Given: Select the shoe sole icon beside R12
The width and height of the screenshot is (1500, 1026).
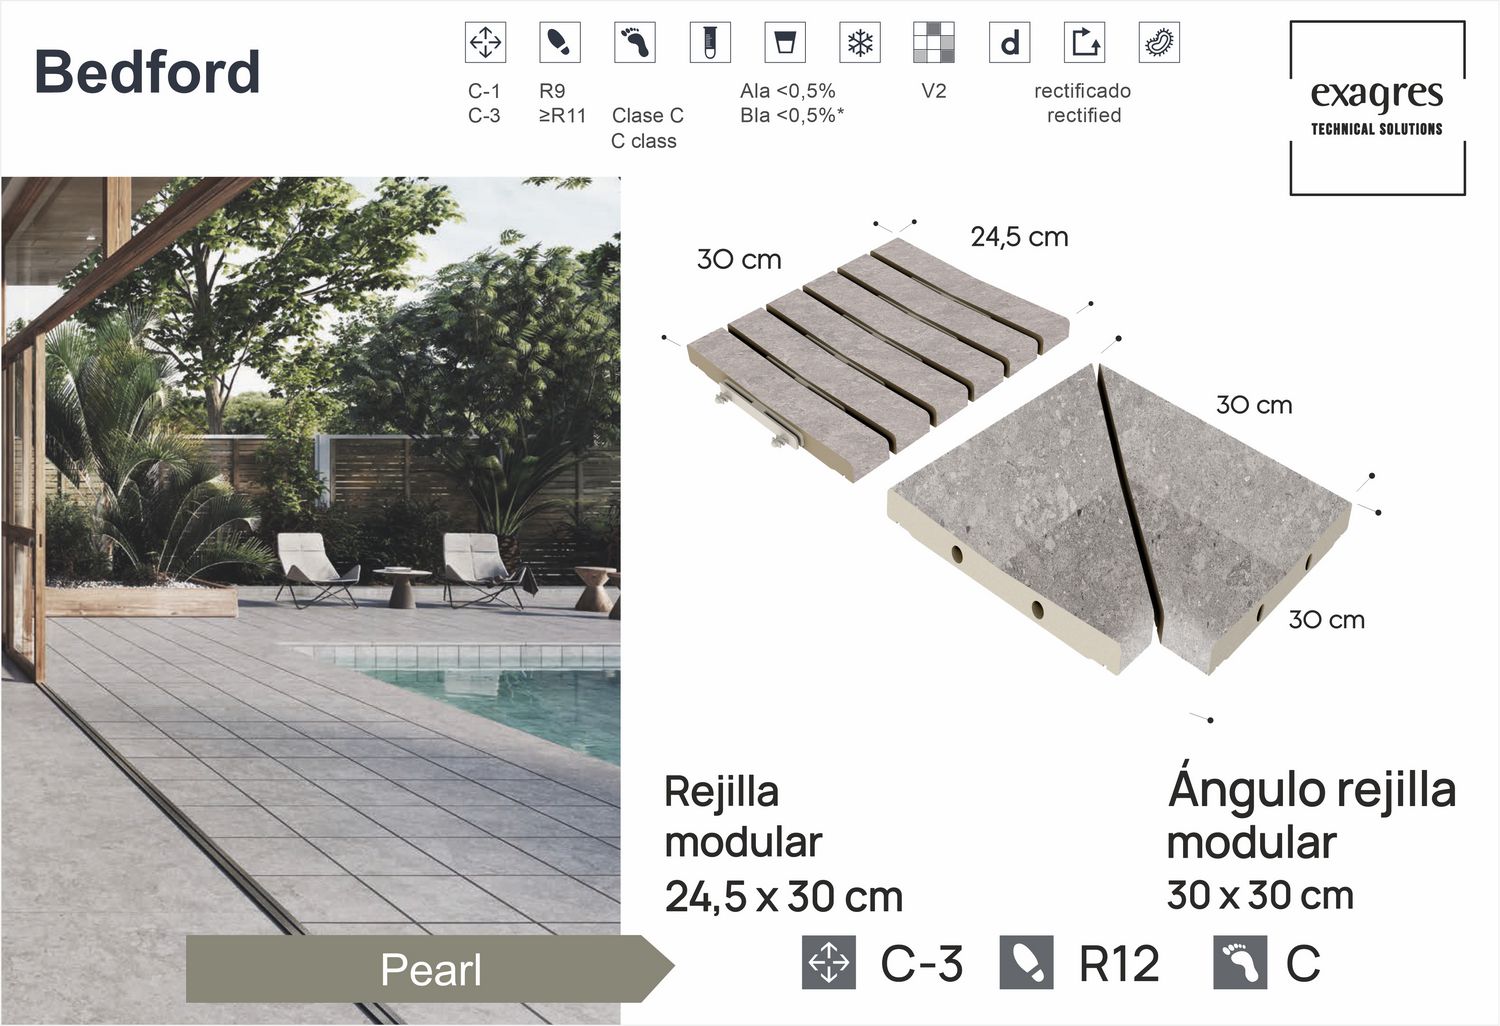Looking at the screenshot, I should 1027,963.
